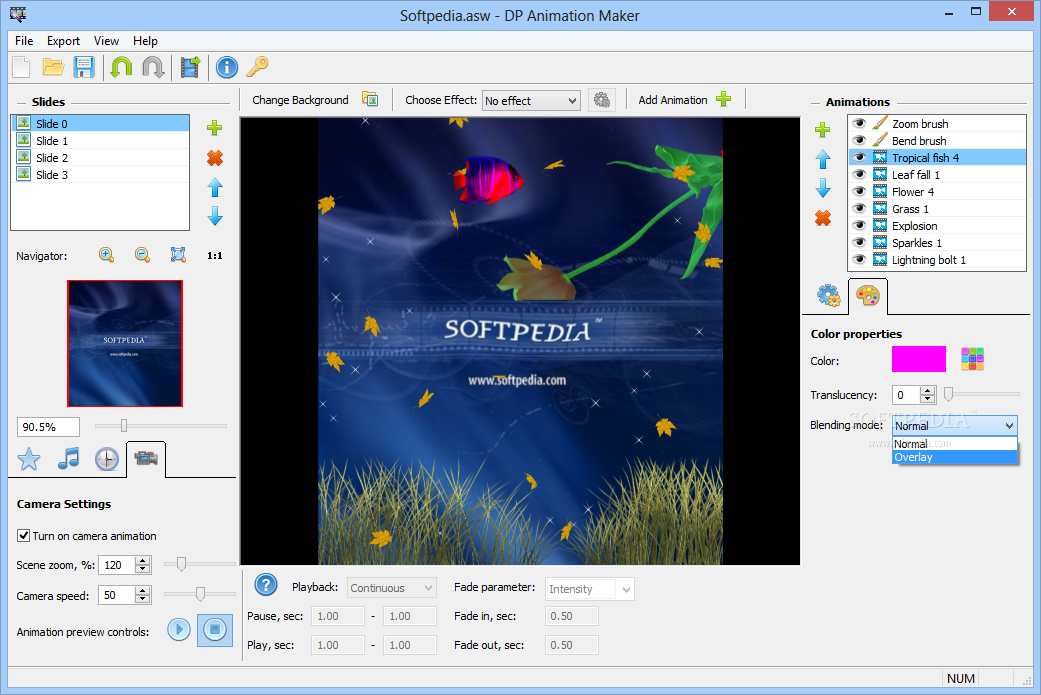Open a project with the folder icon
Image resolution: width=1041 pixels, height=695 pixels.
(53, 67)
